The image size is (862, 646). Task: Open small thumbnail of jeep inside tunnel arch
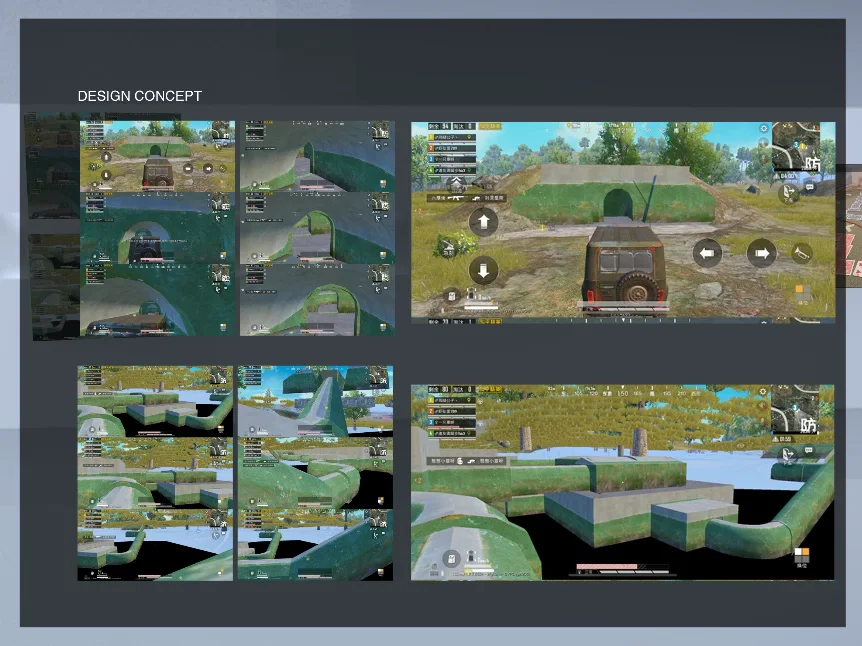pos(157,228)
